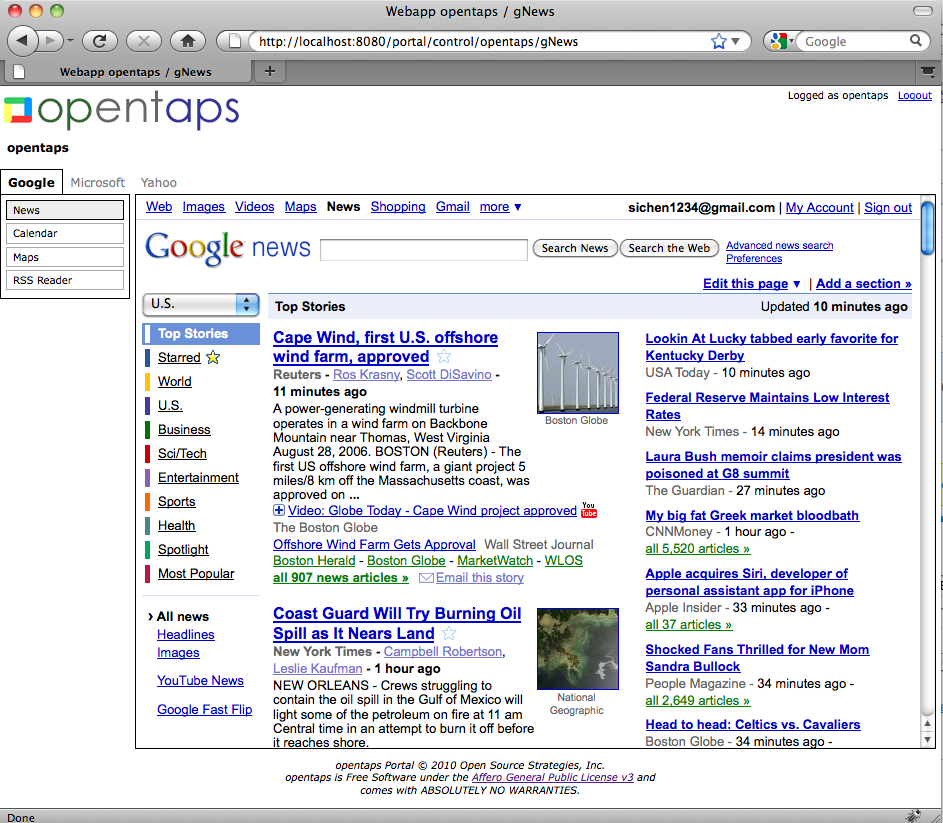Image resolution: width=943 pixels, height=823 pixels.
Task: Click Sign out of Google
Action: coord(888,208)
